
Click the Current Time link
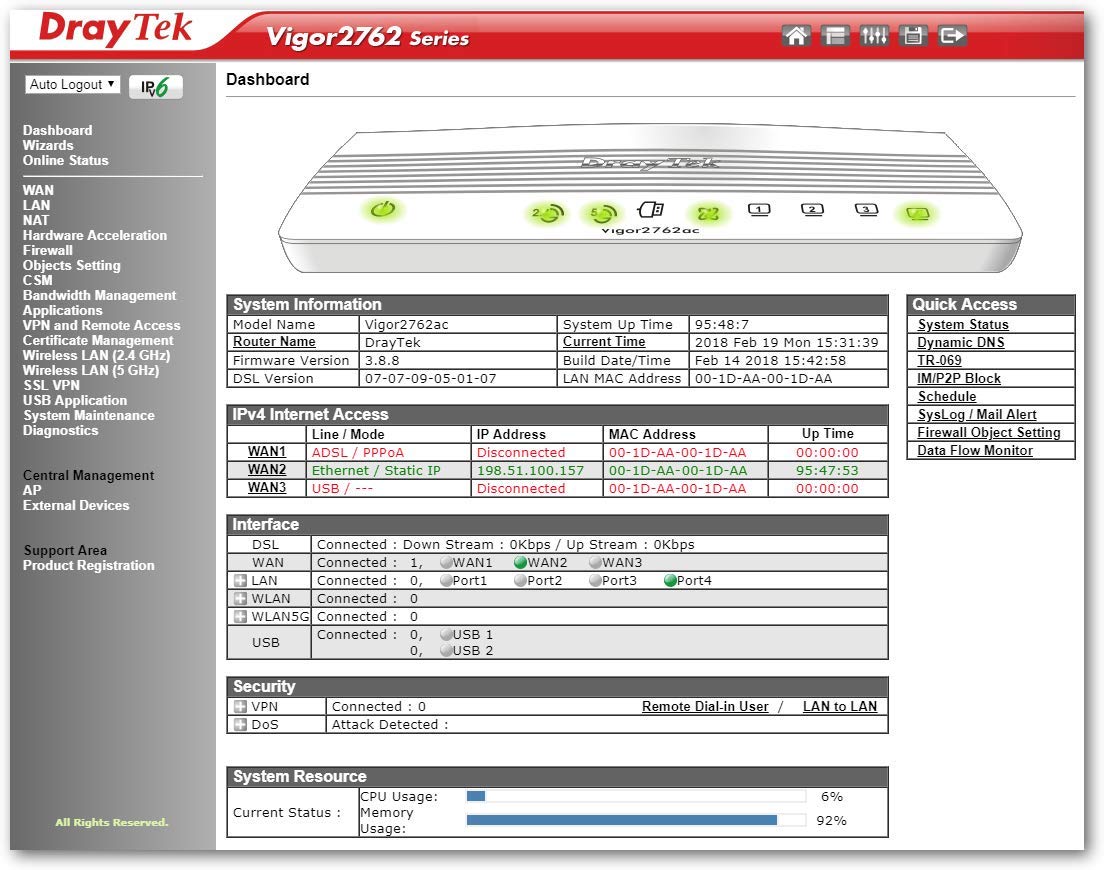point(604,341)
